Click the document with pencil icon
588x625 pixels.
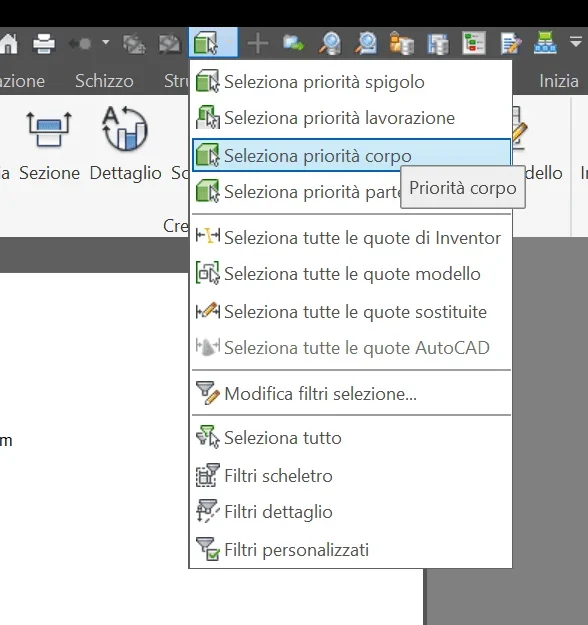(510, 43)
